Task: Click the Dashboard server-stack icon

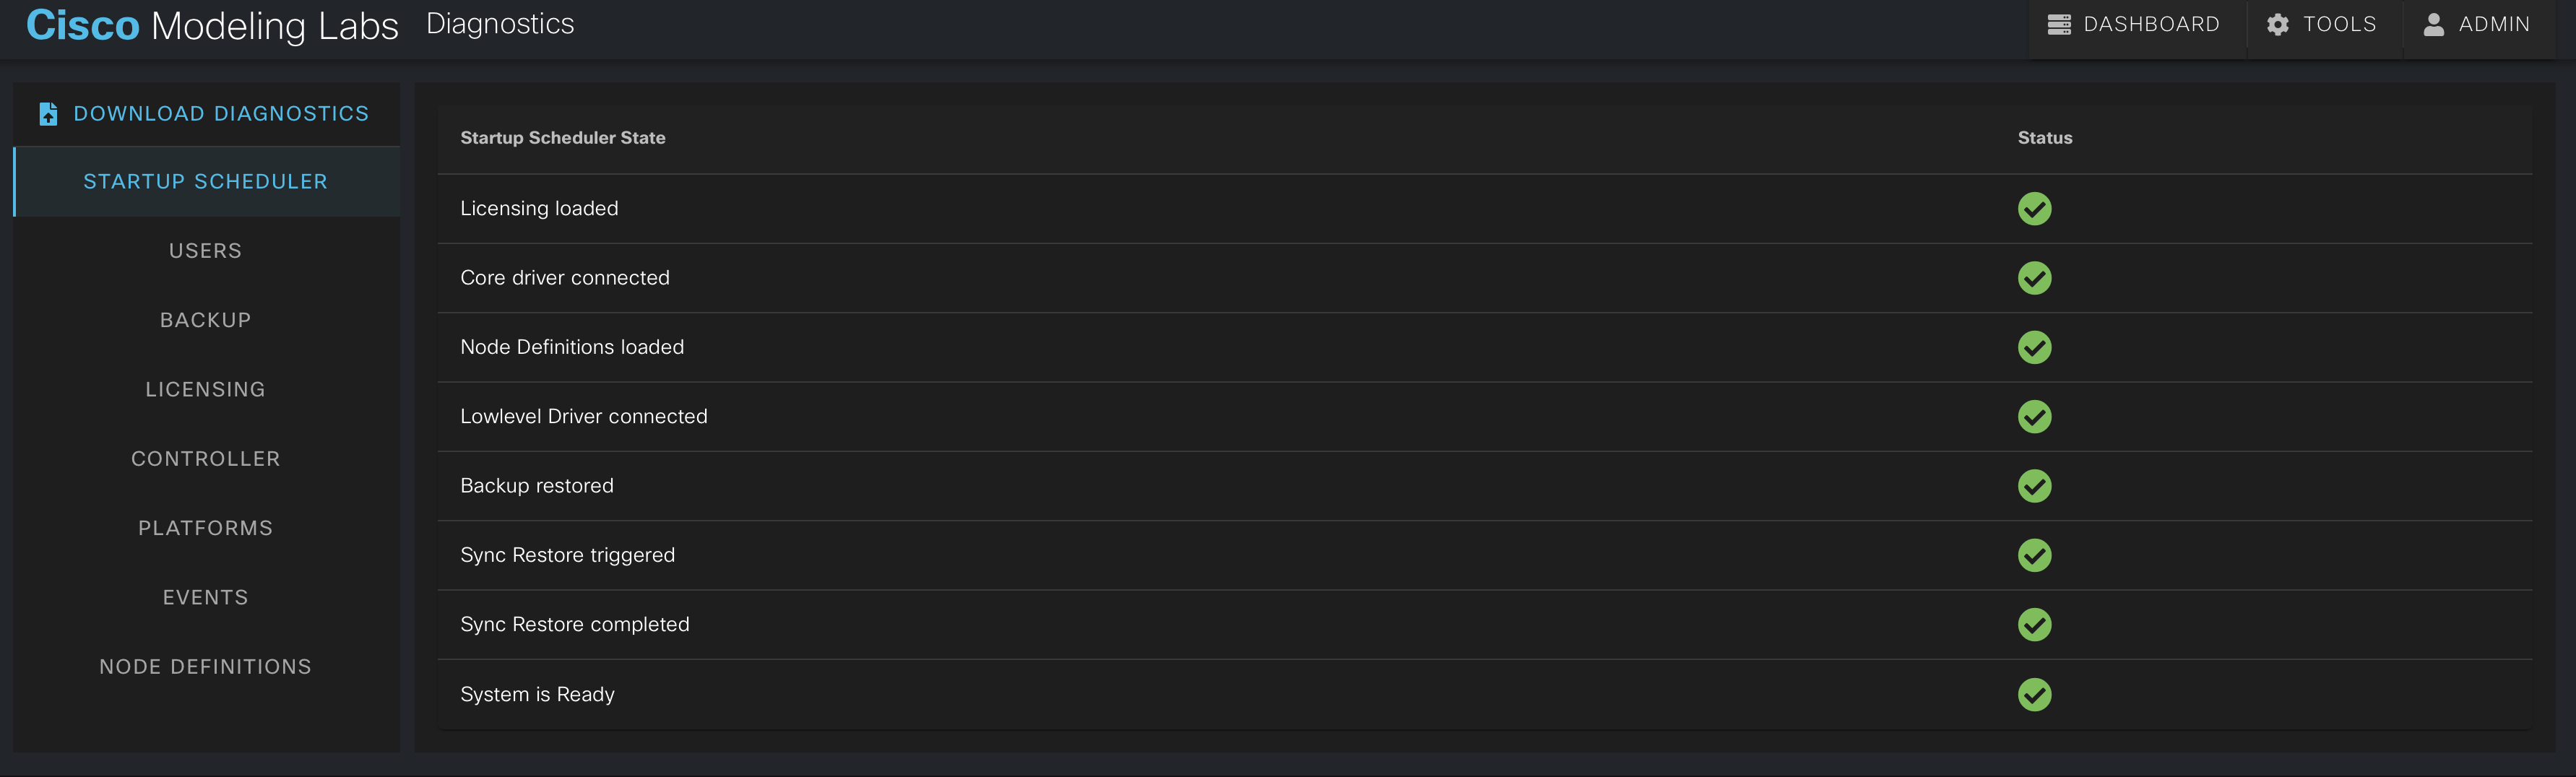Action: [2058, 24]
